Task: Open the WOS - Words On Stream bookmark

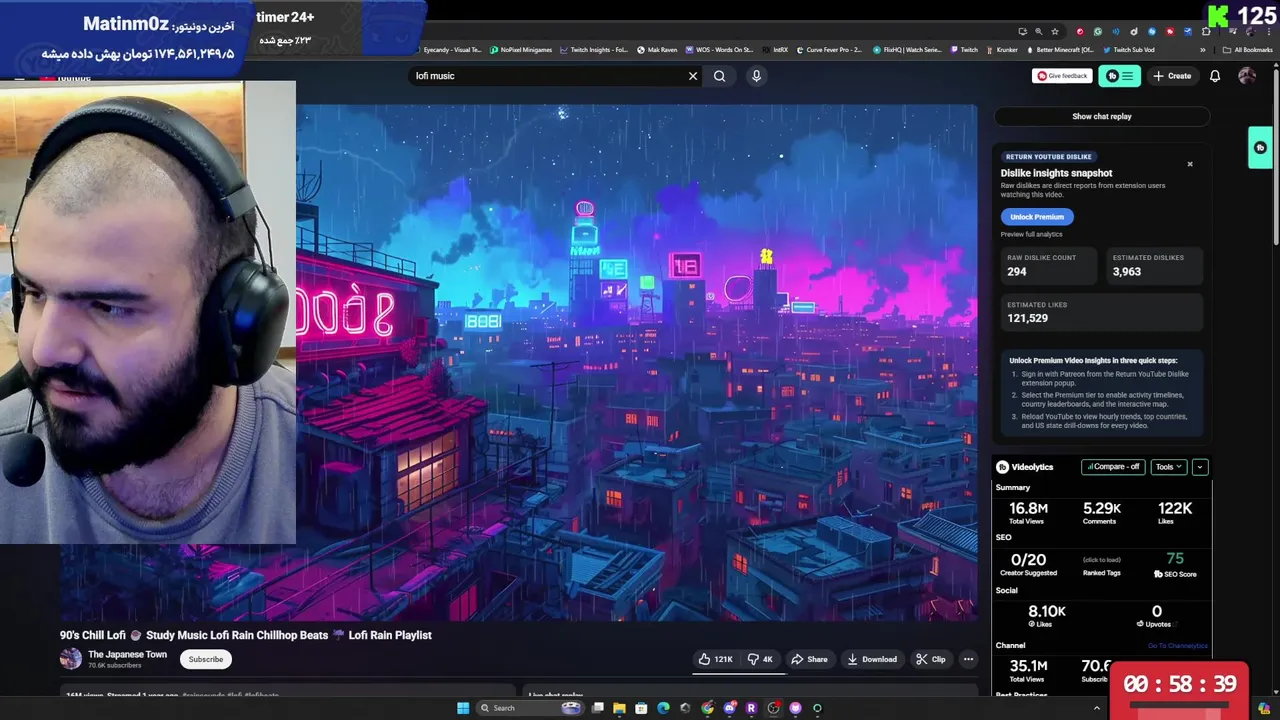Action: point(719,50)
